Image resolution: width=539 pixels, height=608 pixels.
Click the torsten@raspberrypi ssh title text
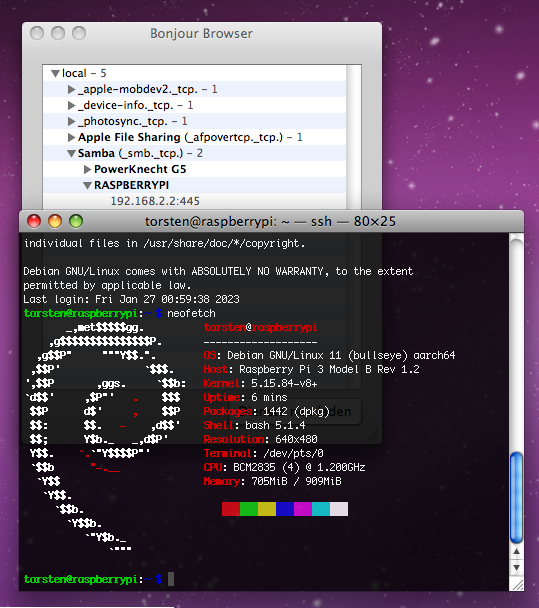click(270, 222)
